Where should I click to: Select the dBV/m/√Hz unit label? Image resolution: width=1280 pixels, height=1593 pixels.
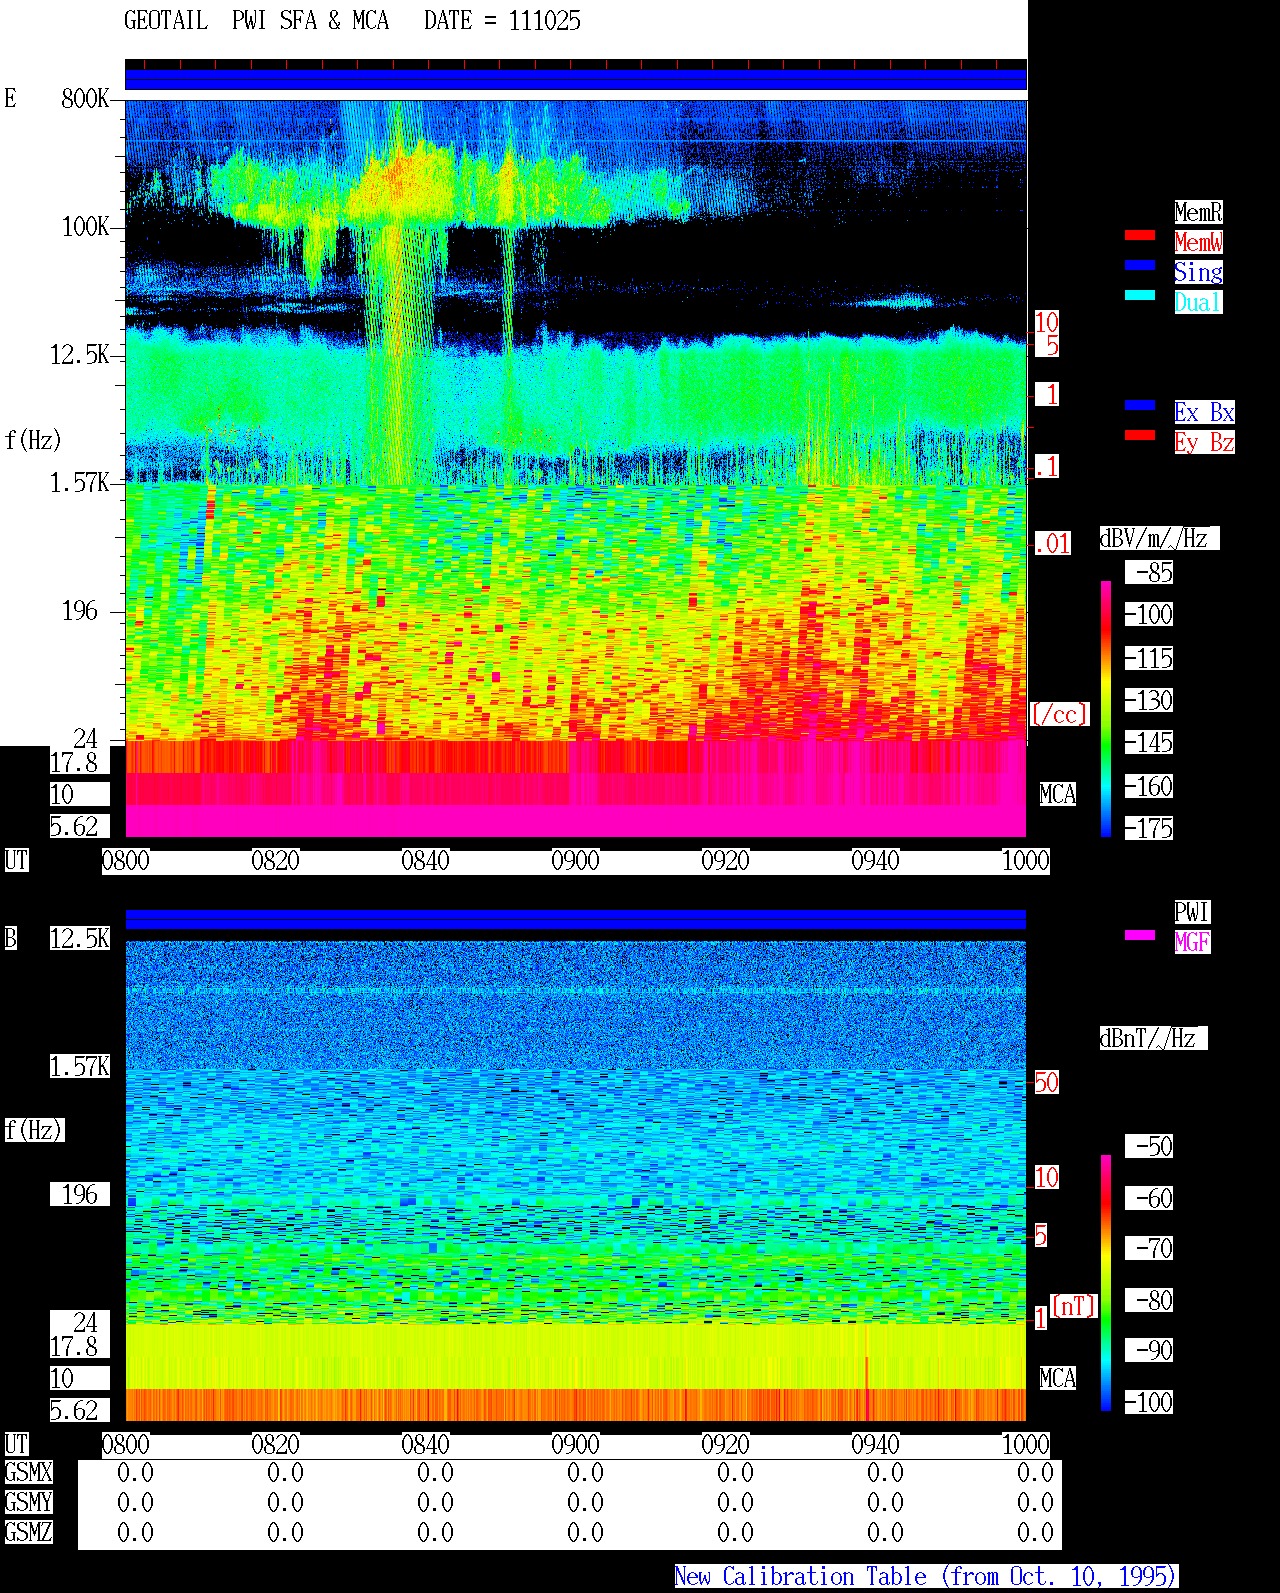(x=1159, y=538)
